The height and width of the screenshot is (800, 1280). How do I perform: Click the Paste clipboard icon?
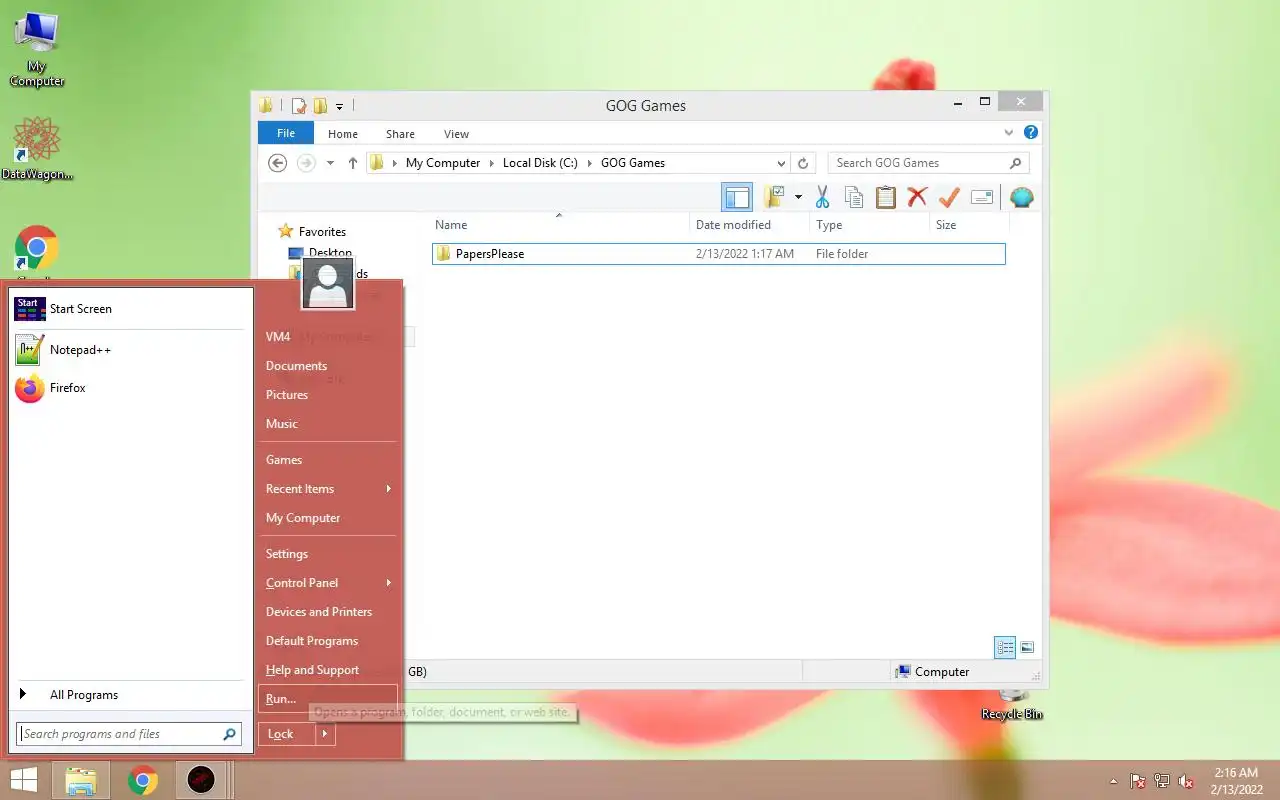(x=885, y=197)
